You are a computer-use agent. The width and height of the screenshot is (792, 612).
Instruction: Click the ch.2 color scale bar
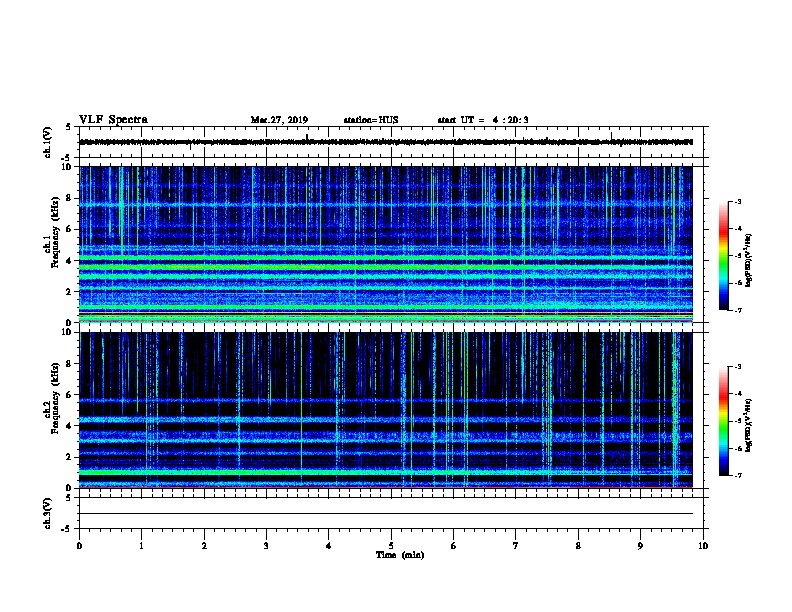point(724,421)
